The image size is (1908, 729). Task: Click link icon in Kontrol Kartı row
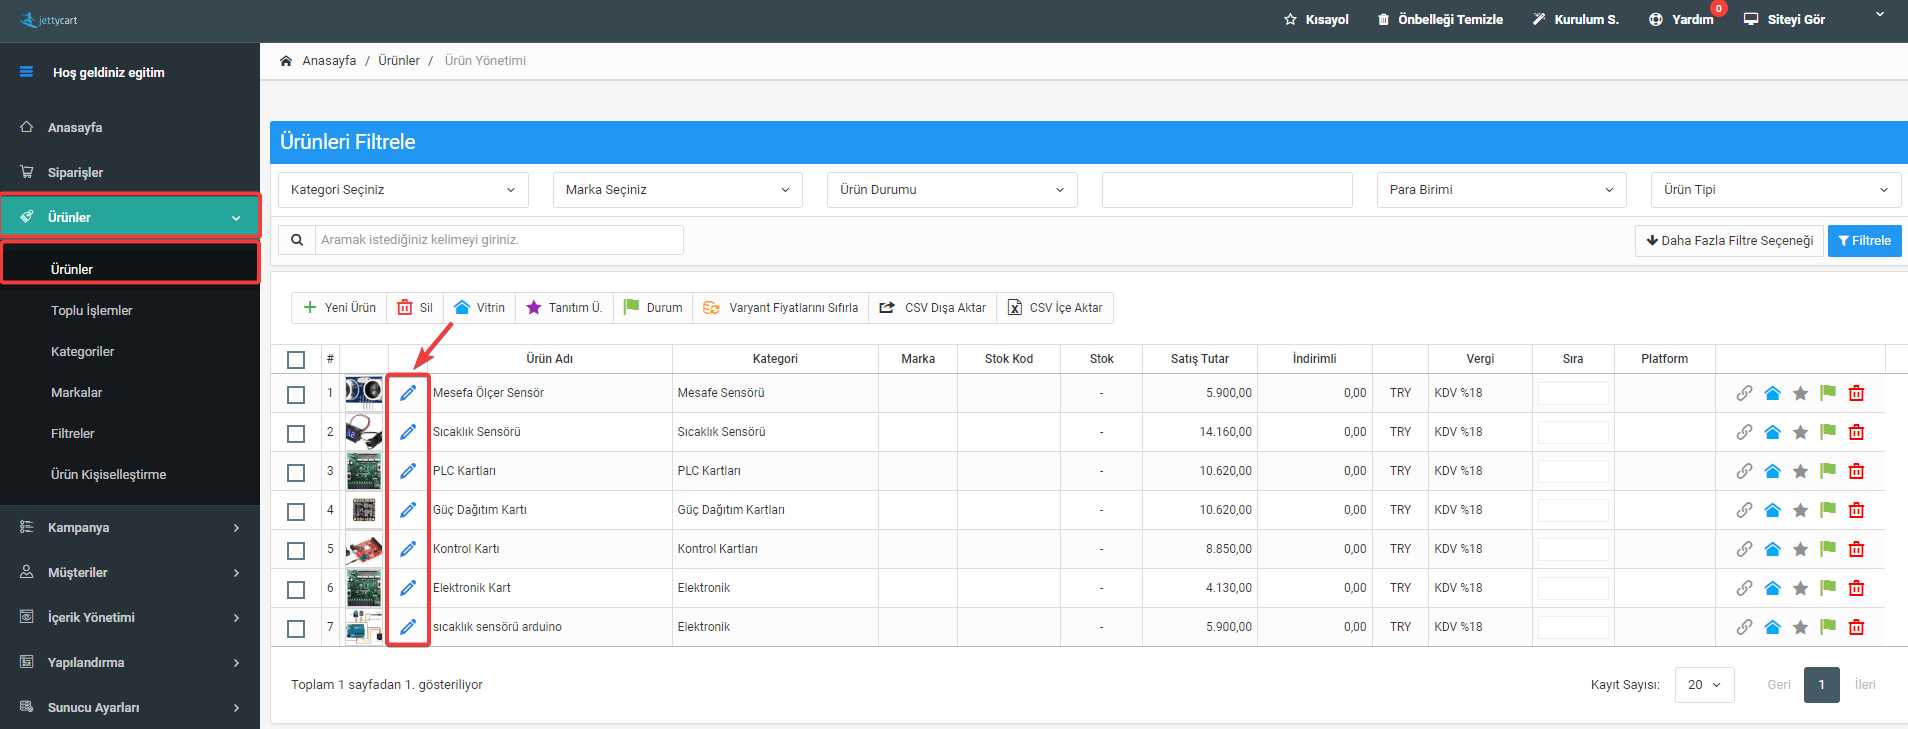(1744, 549)
